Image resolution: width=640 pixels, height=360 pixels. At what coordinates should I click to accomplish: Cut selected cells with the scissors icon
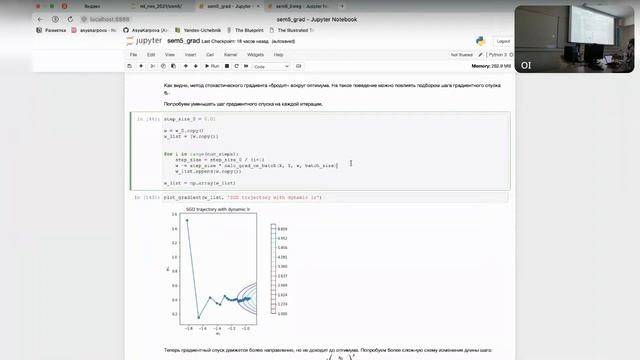click(153, 66)
